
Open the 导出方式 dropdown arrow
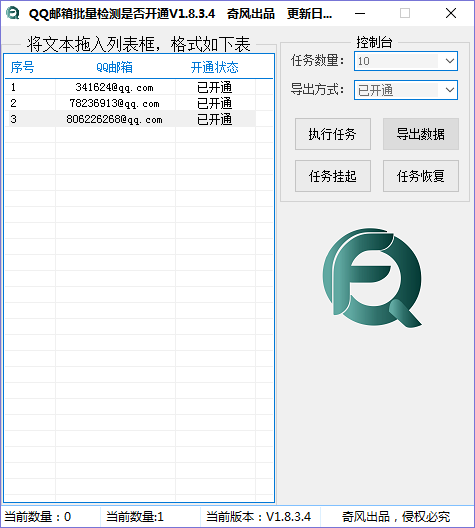[449, 90]
